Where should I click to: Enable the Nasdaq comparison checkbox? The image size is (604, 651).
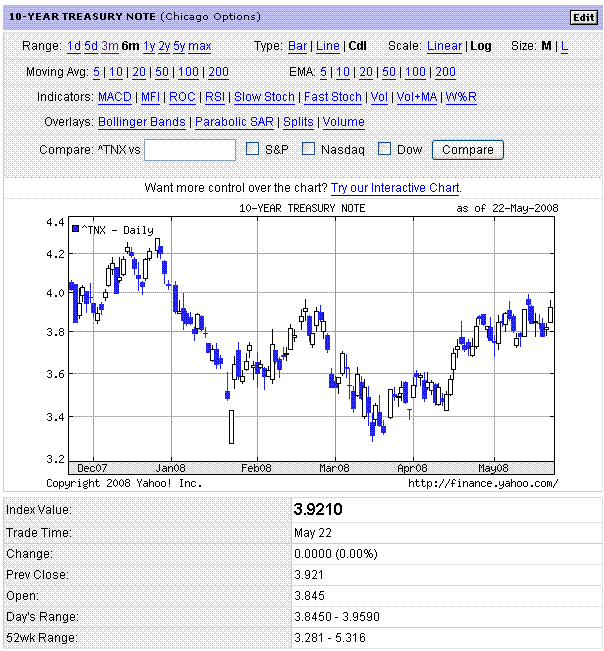pos(309,149)
